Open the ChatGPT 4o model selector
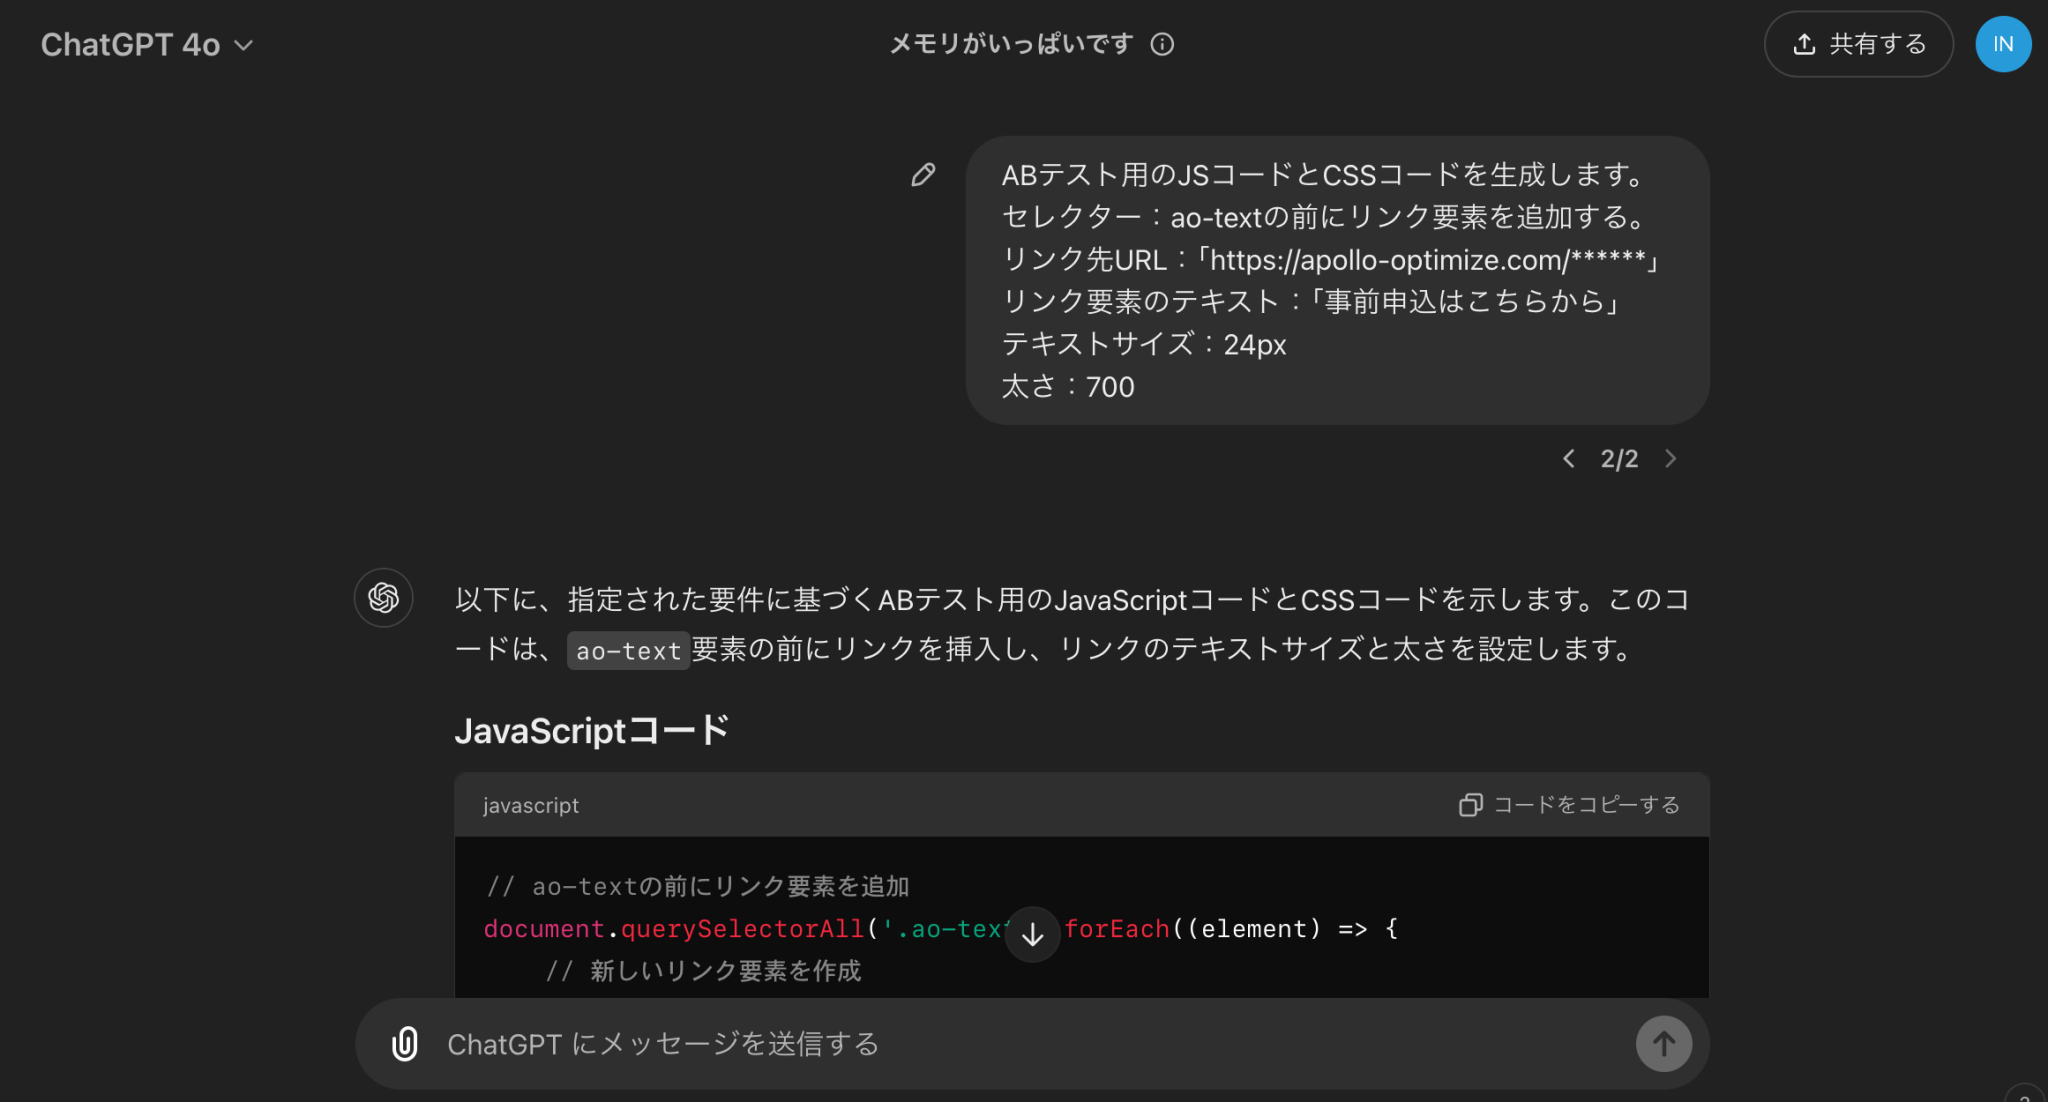 pyautogui.click(x=146, y=44)
